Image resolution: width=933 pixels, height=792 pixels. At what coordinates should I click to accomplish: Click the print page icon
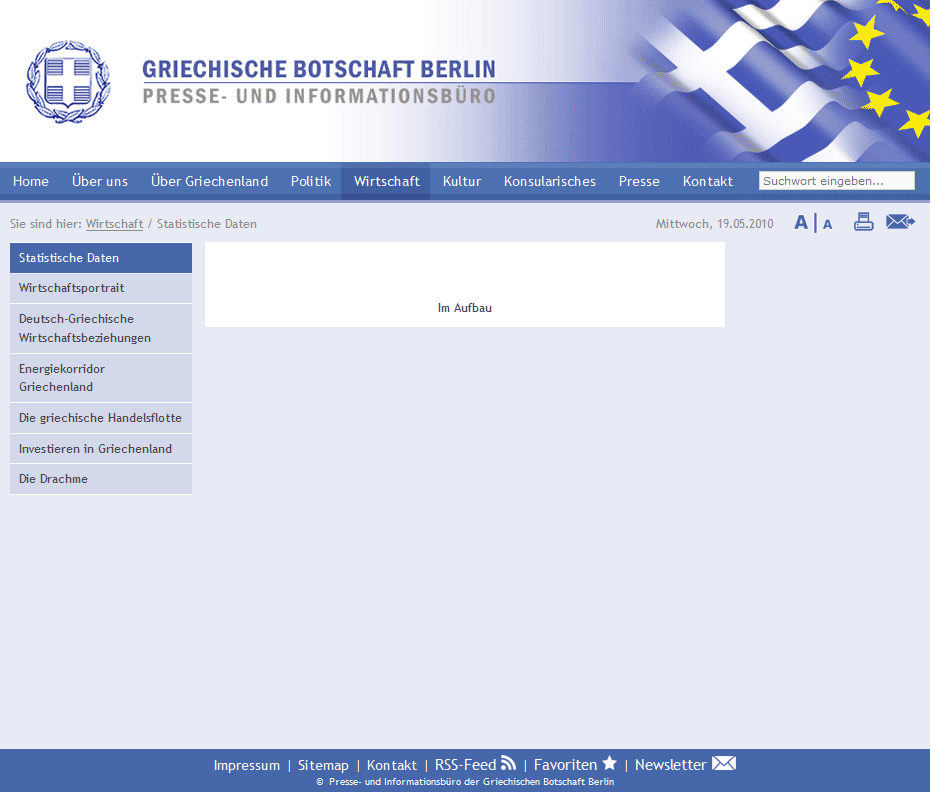[863, 222]
